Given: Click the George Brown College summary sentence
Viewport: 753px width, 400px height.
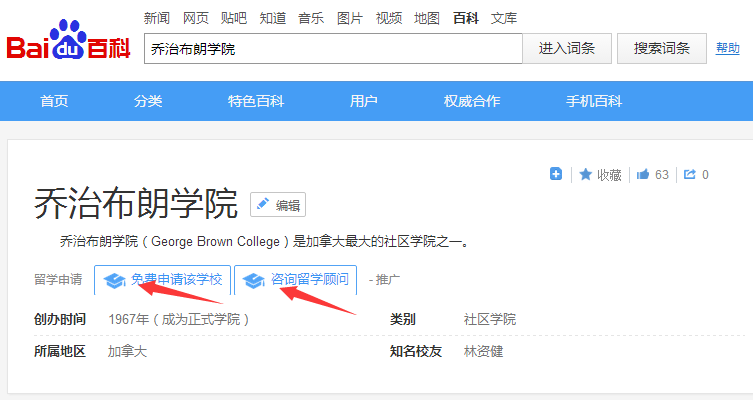Looking at the screenshot, I should (x=265, y=241).
